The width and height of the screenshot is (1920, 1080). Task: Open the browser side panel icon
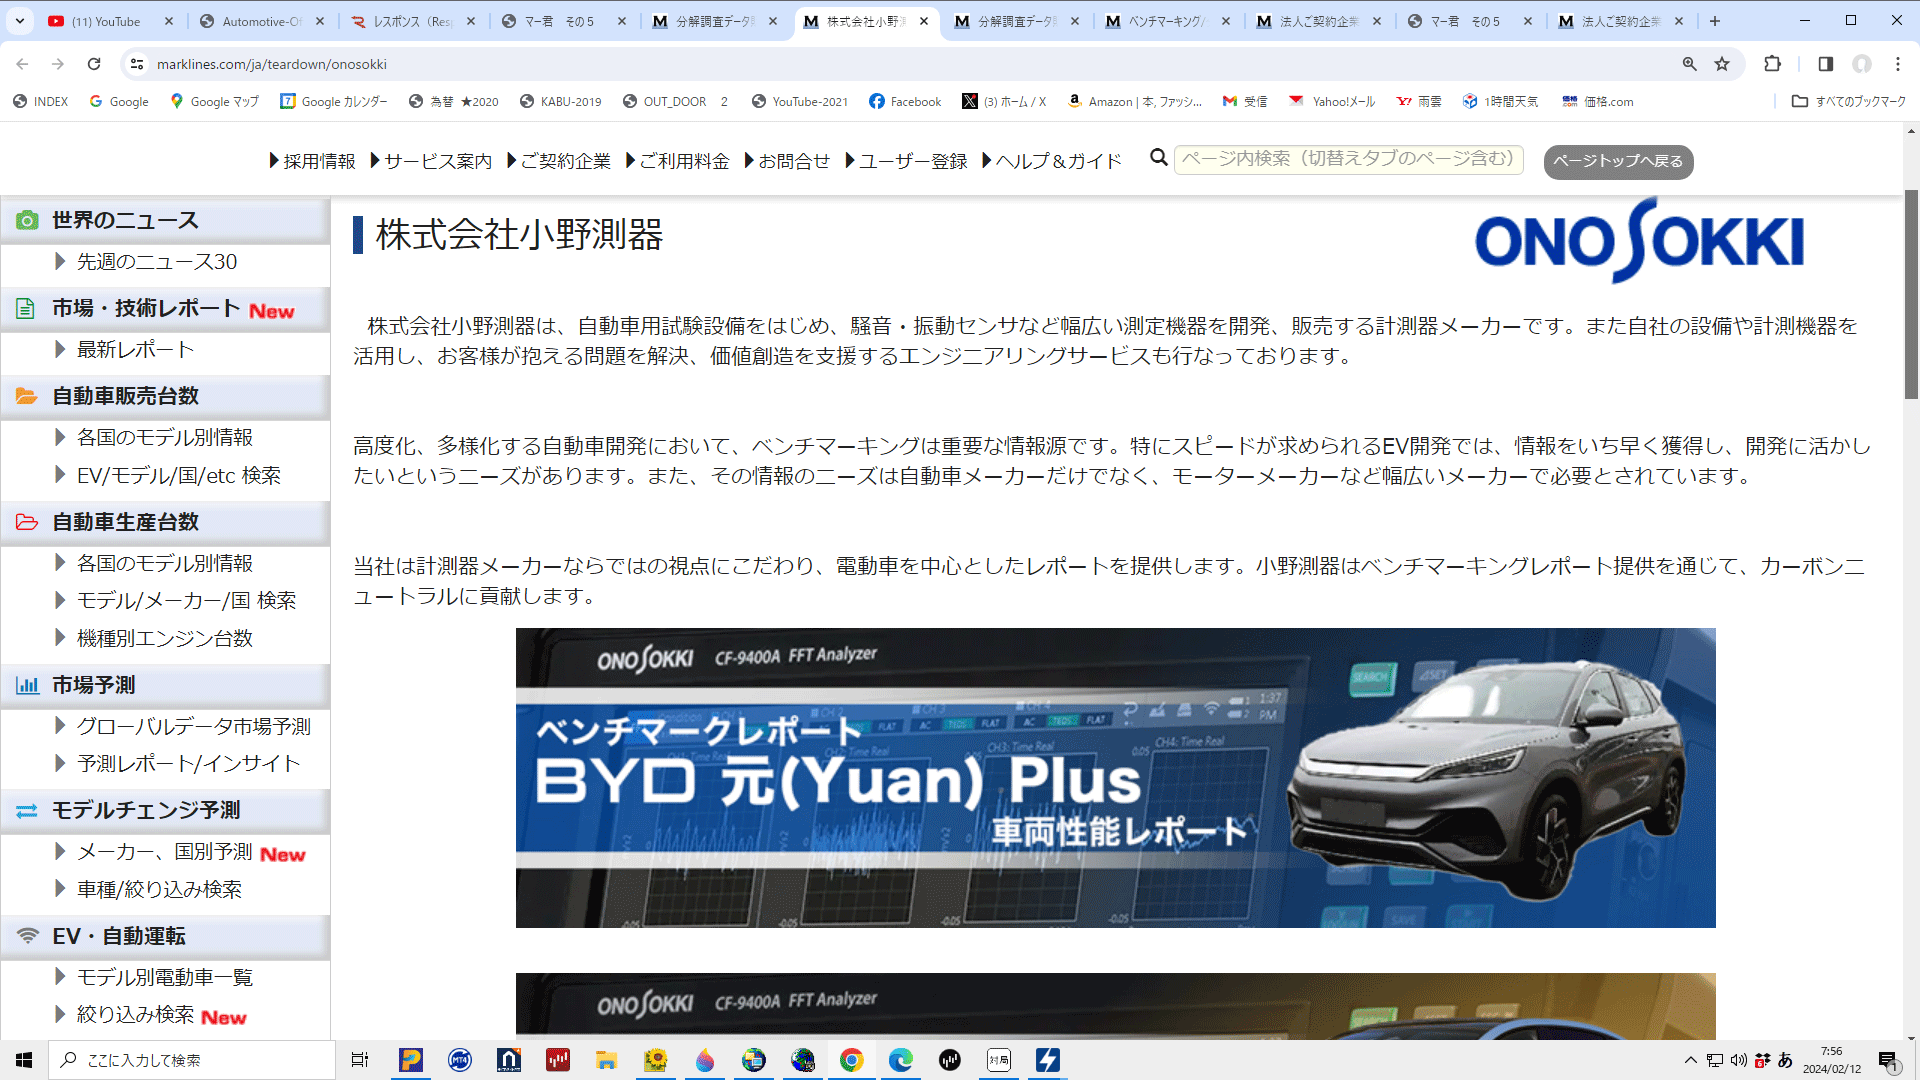(x=1826, y=64)
